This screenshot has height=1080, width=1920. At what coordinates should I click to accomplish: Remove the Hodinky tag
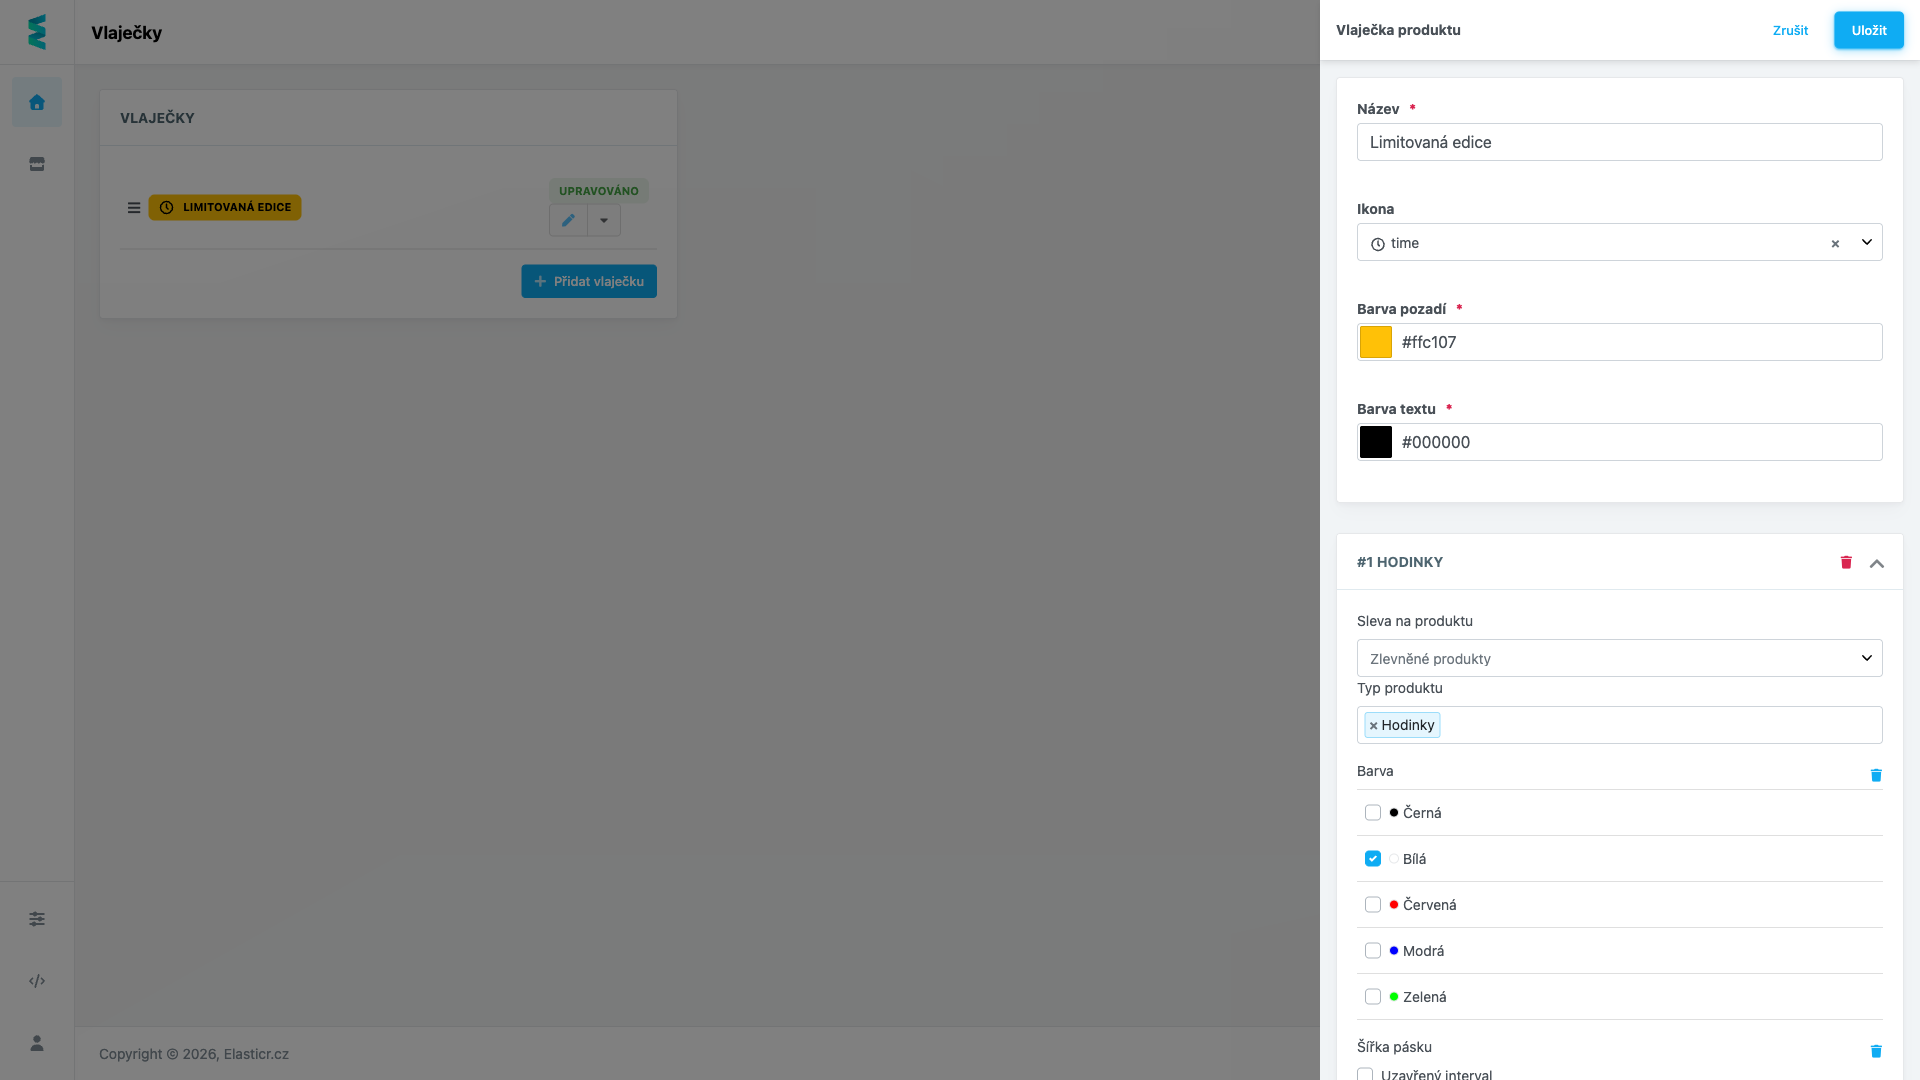(x=1373, y=726)
